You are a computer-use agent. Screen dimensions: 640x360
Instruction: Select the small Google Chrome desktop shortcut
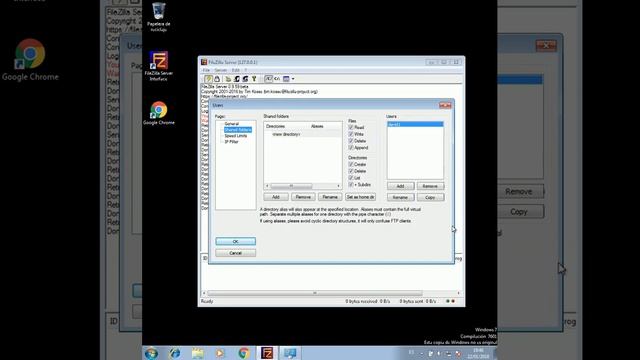click(x=159, y=113)
